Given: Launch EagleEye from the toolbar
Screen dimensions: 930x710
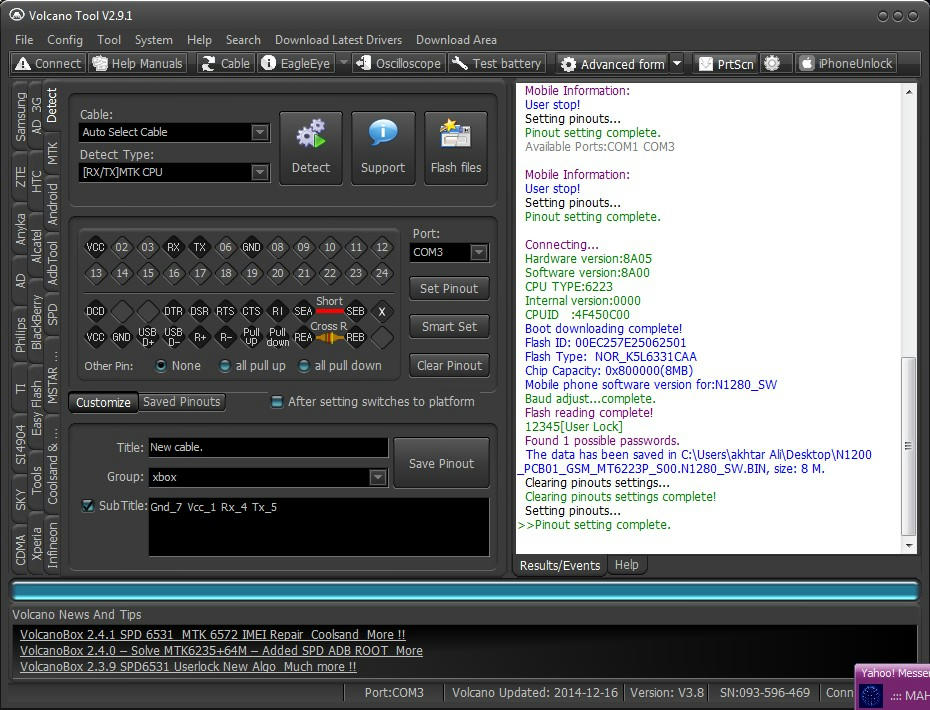Looking at the screenshot, I should [296, 63].
